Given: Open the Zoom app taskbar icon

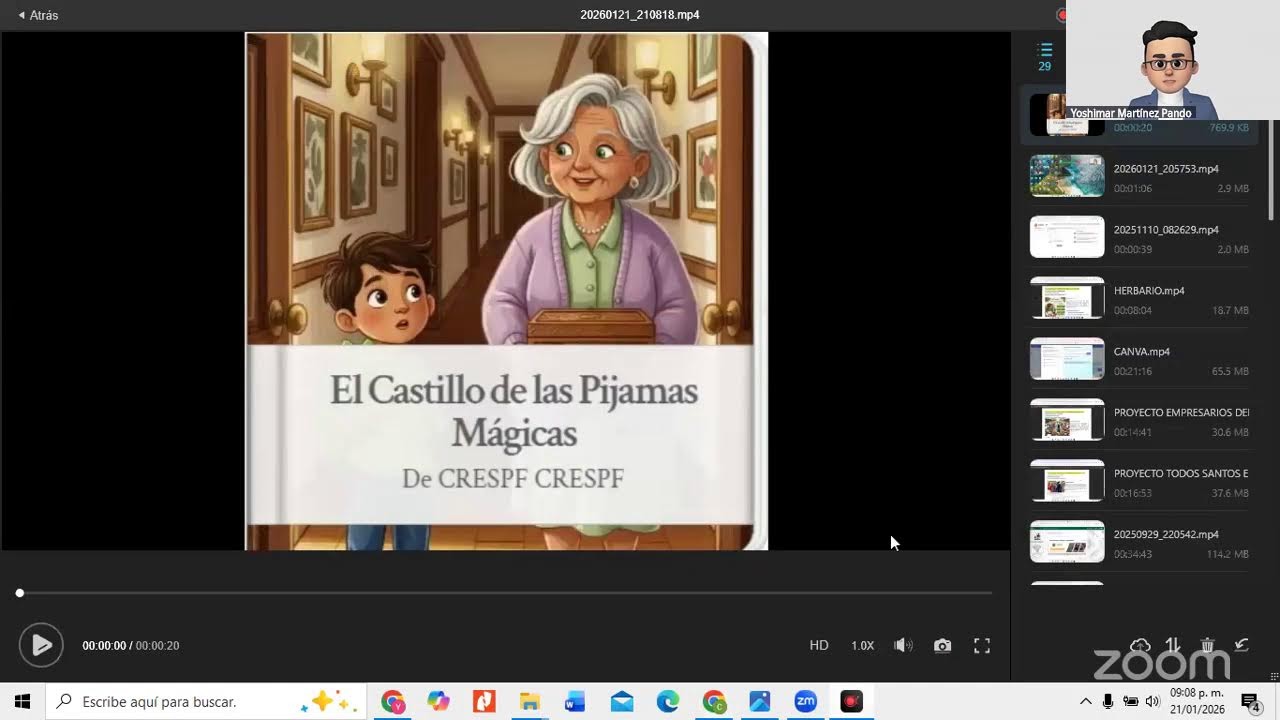Looking at the screenshot, I should [805, 702].
